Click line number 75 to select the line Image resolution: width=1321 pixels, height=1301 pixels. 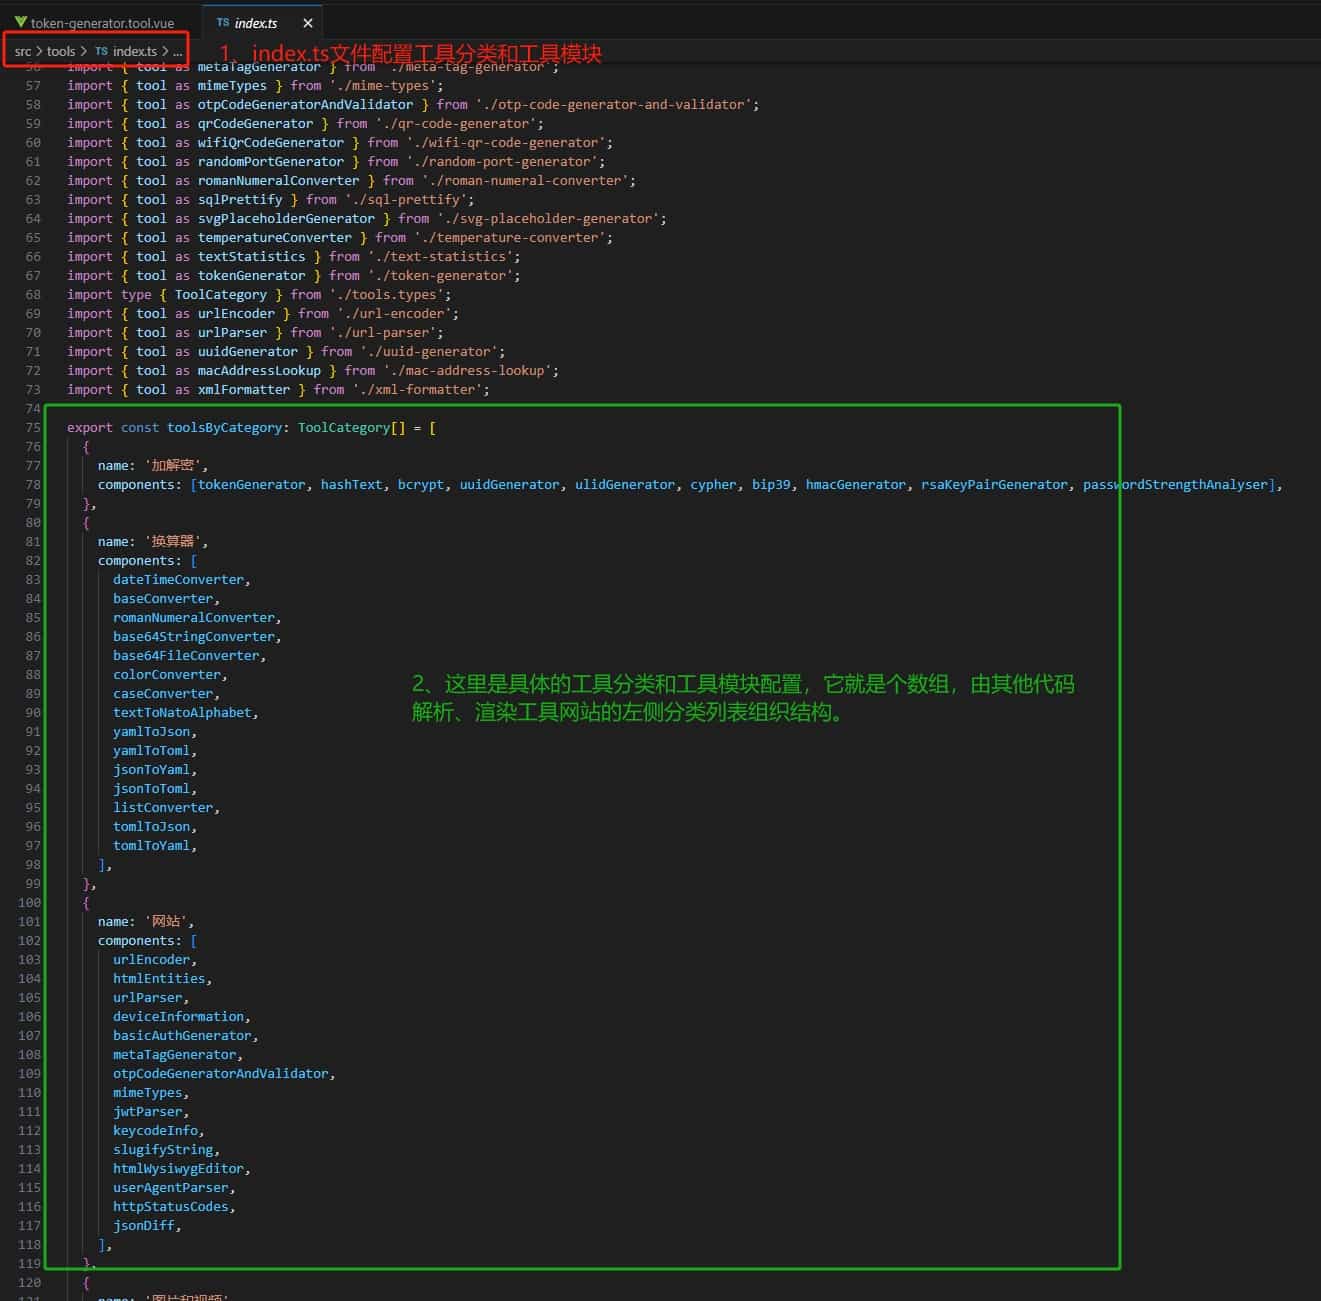pyautogui.click(x=32, y=427)
